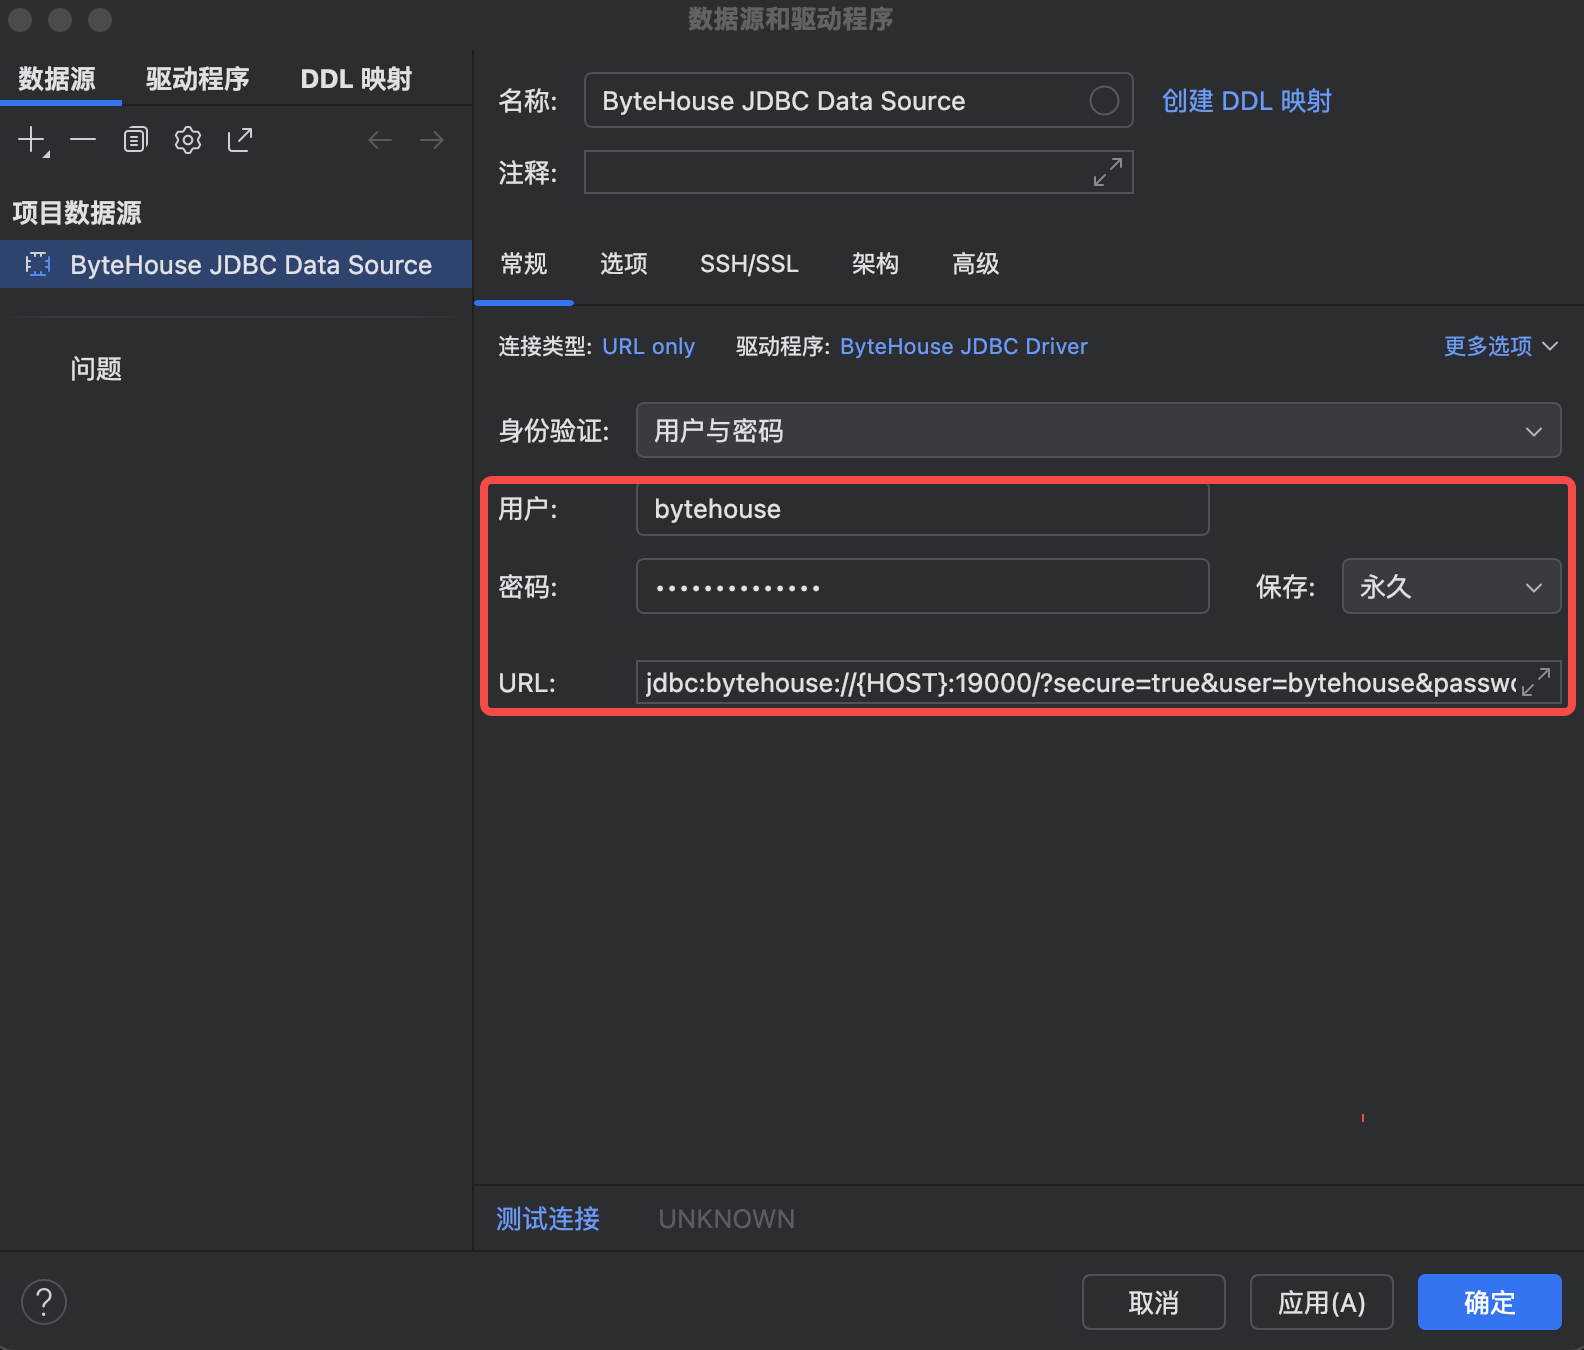The image size is (1584, 1350).
Task: Open the 身份验证 dropdown showing 用户与密码
Action: [1098, 430]
